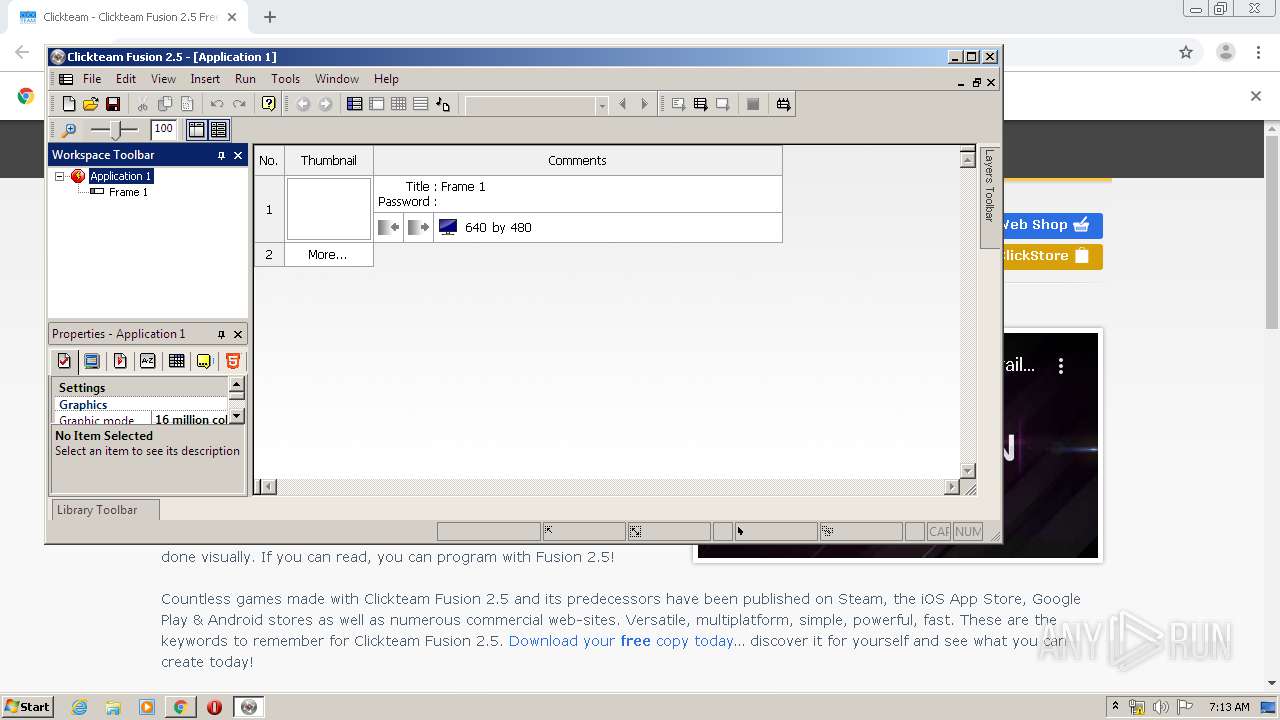Open the File menu
The width and height of the screenshot is (1280, 720).
[x=91, y=79]
